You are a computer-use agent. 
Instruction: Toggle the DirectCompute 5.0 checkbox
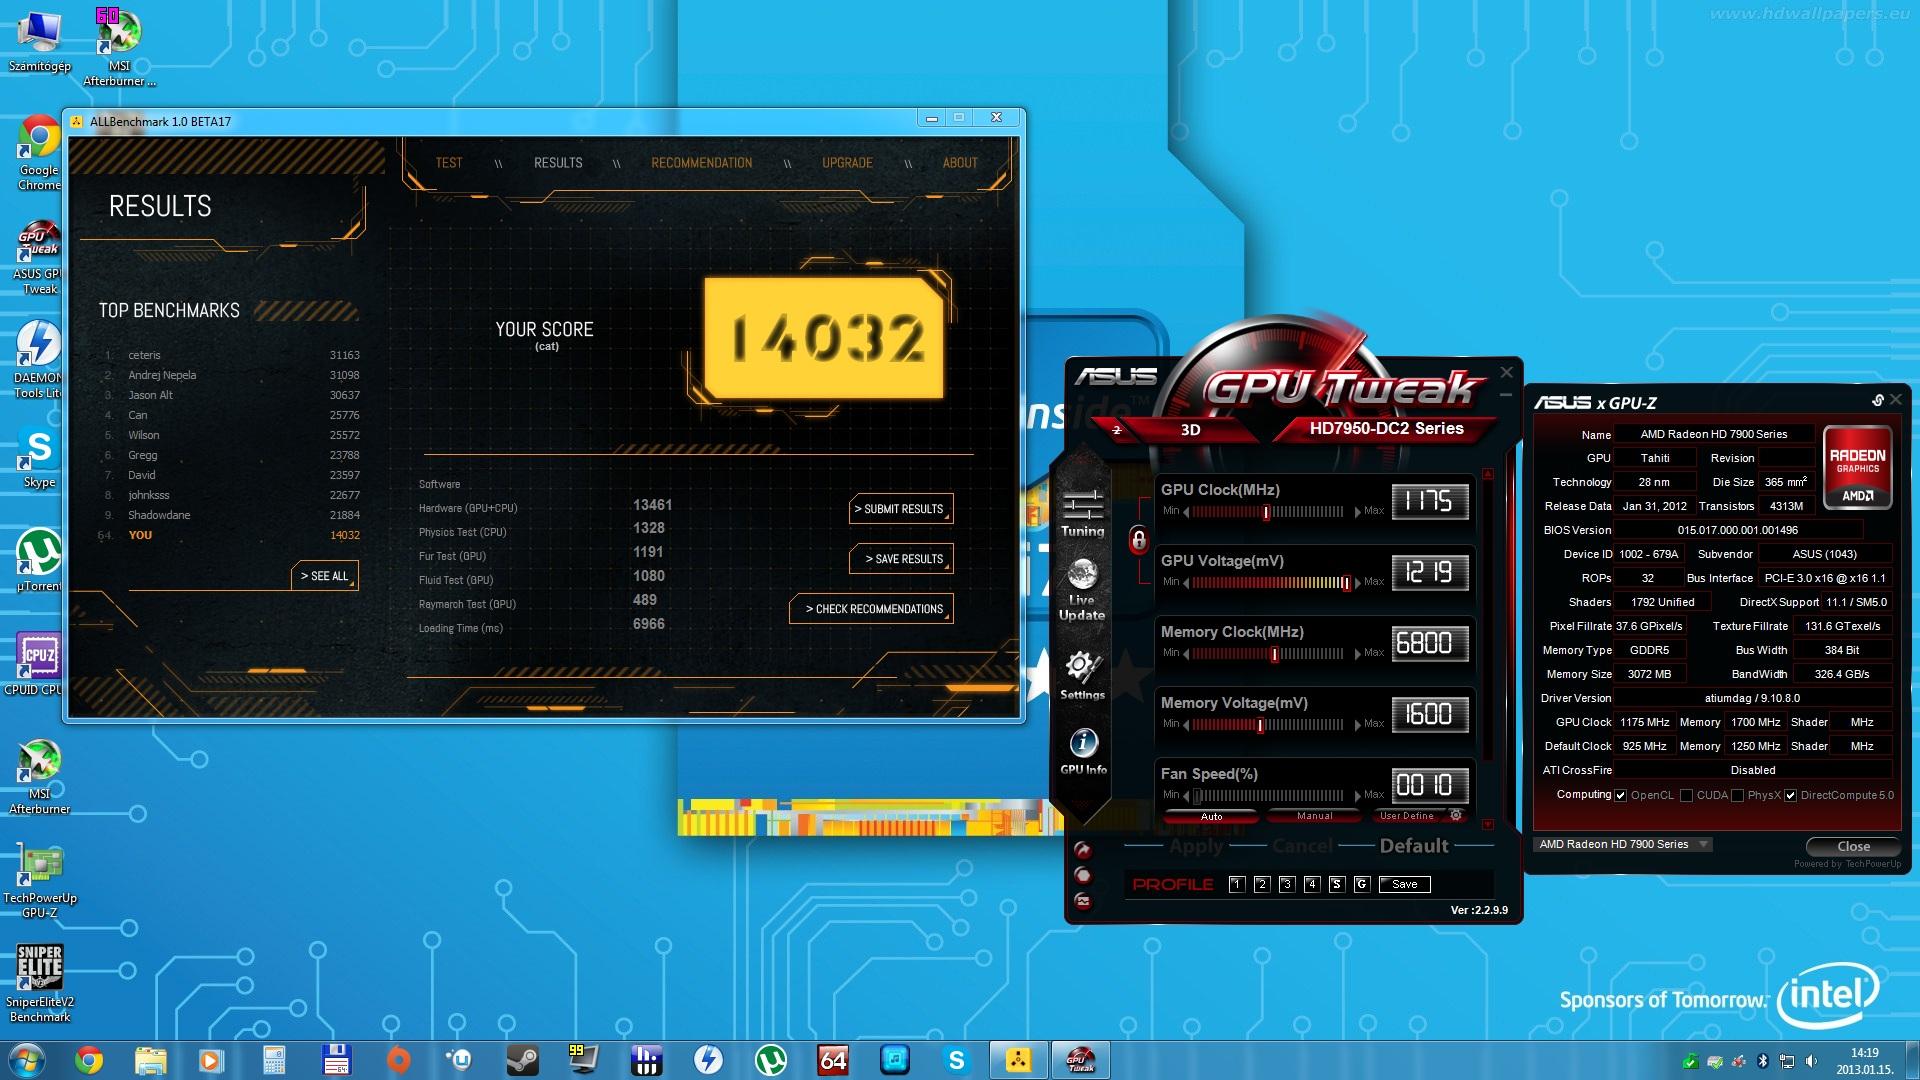pyautogui.click(x=1790, y=796)
